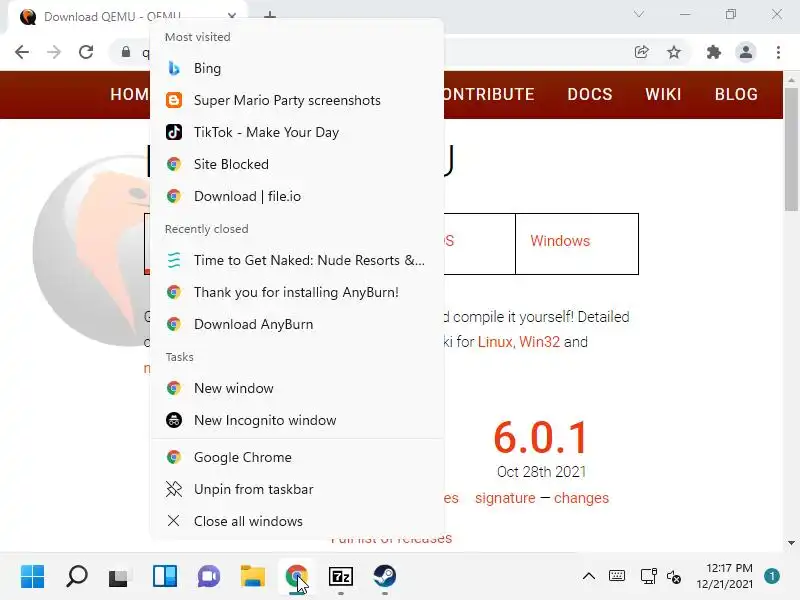Image resolution: width=800 pixels, height=600 pixels.
Task: Close the Download QEMU tab
Action: pos(232,16)
